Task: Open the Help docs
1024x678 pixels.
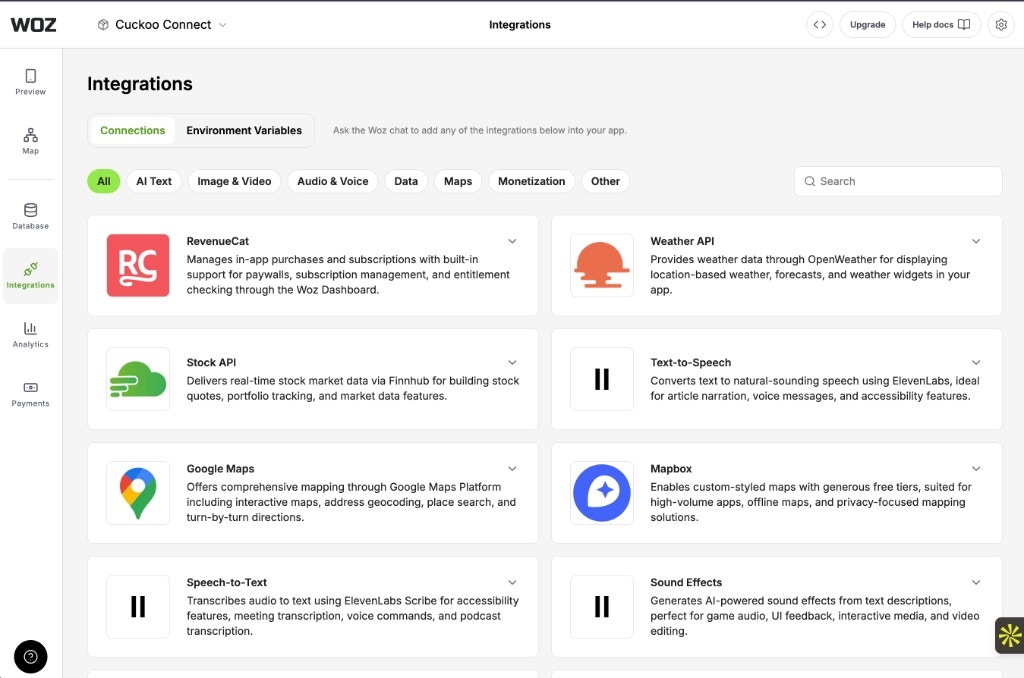Action: click(941, 24)
